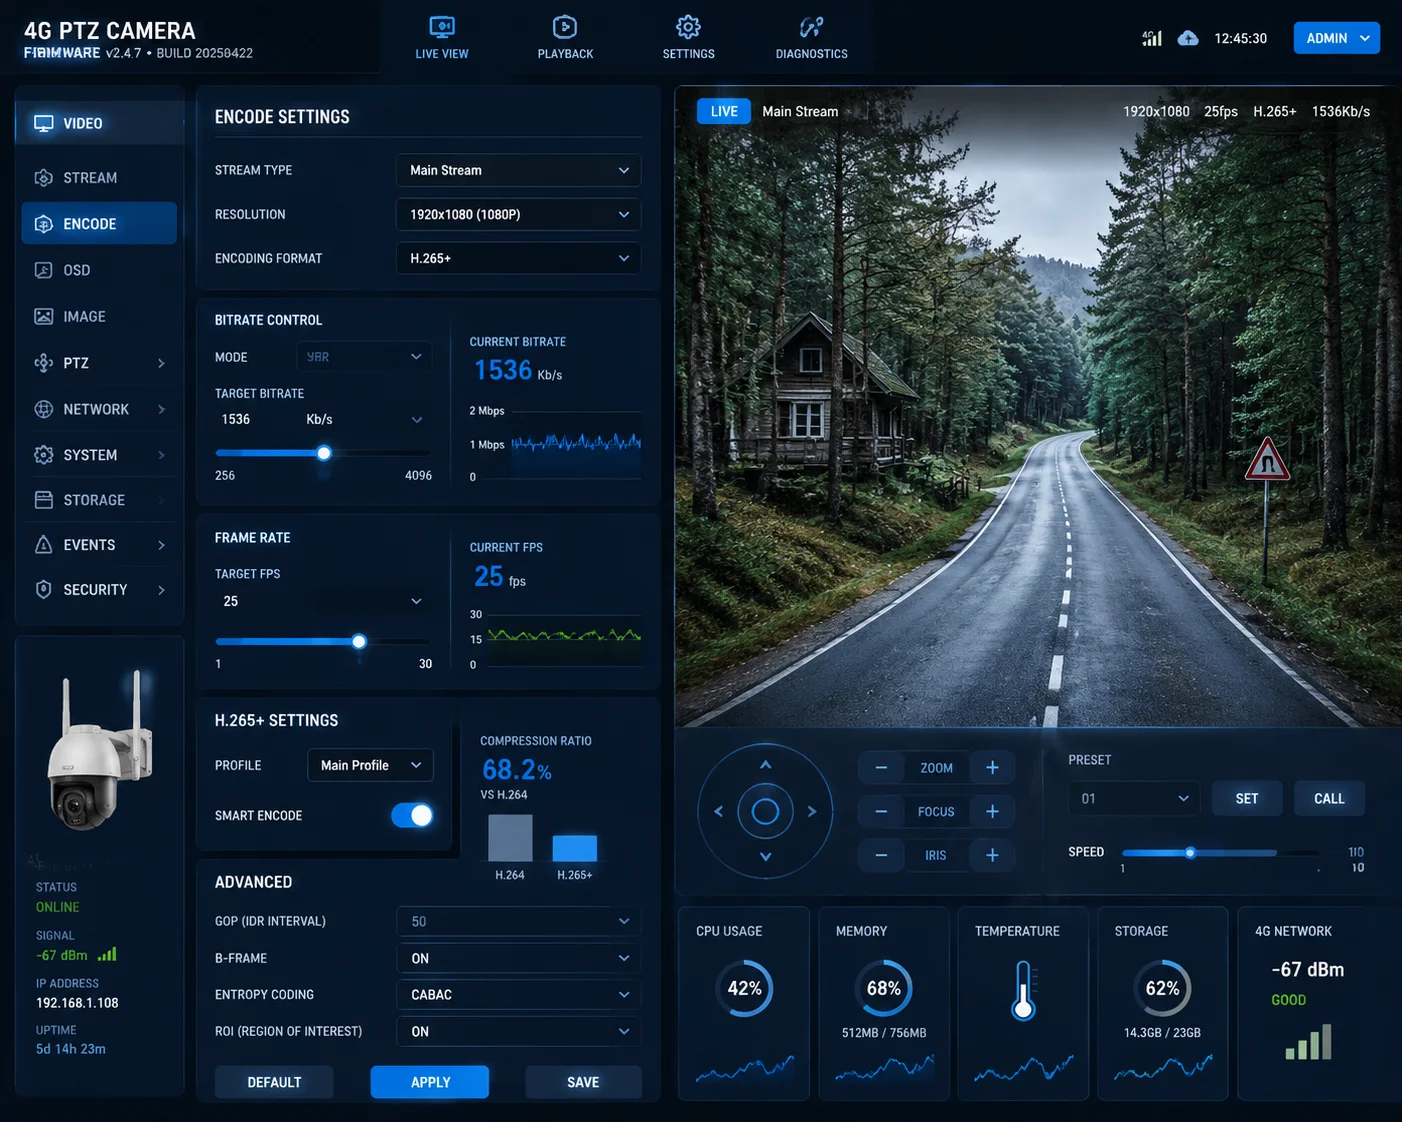1402x1122 pixels.
Task: Click the LIVE badge on video preview
Action: point(724,111)
